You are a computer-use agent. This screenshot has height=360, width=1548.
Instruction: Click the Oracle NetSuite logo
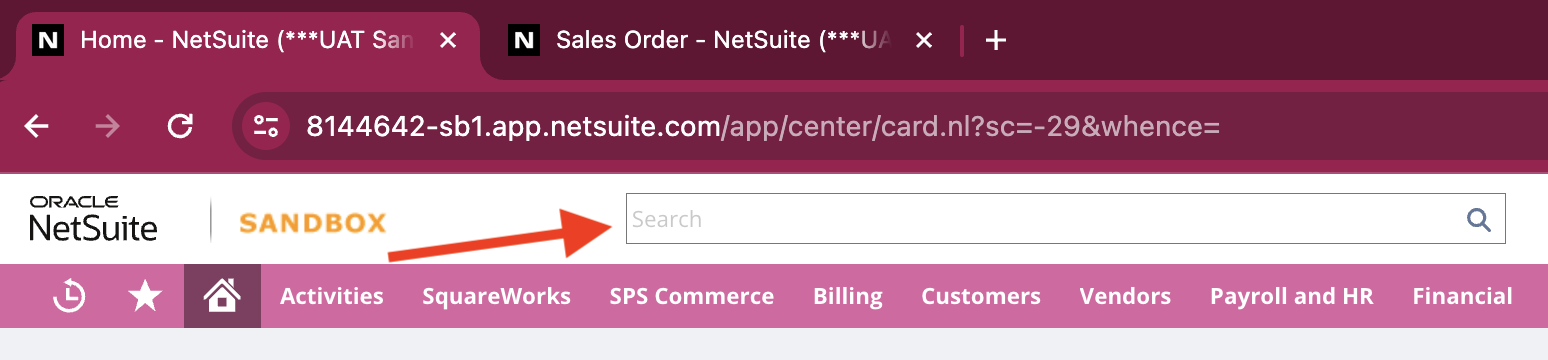coord(94,219)
